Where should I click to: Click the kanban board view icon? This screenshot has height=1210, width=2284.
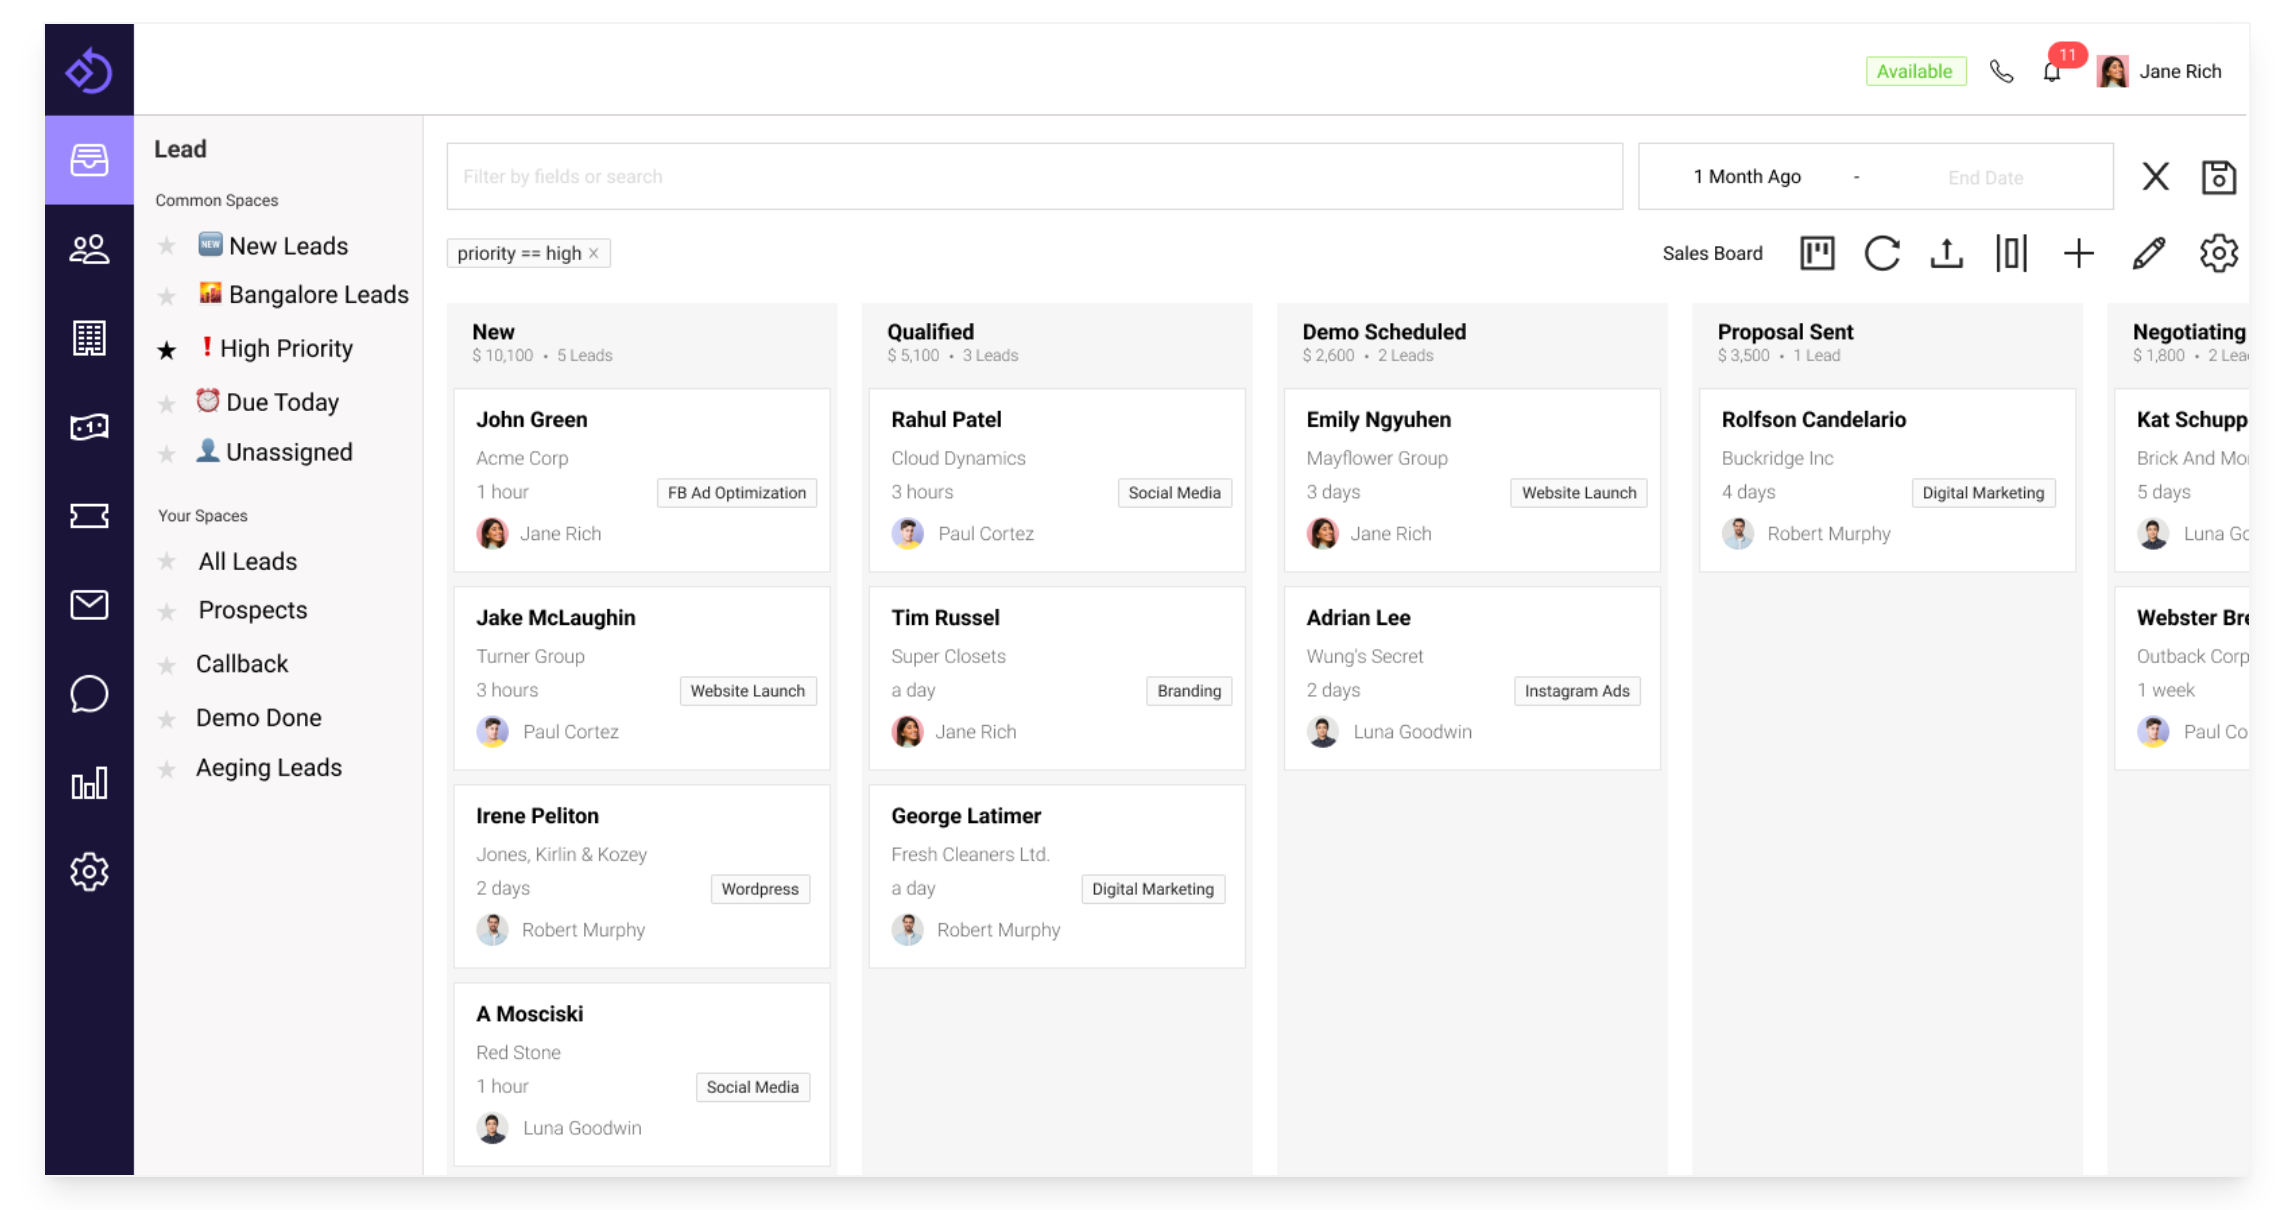[x=1816, y=253]
